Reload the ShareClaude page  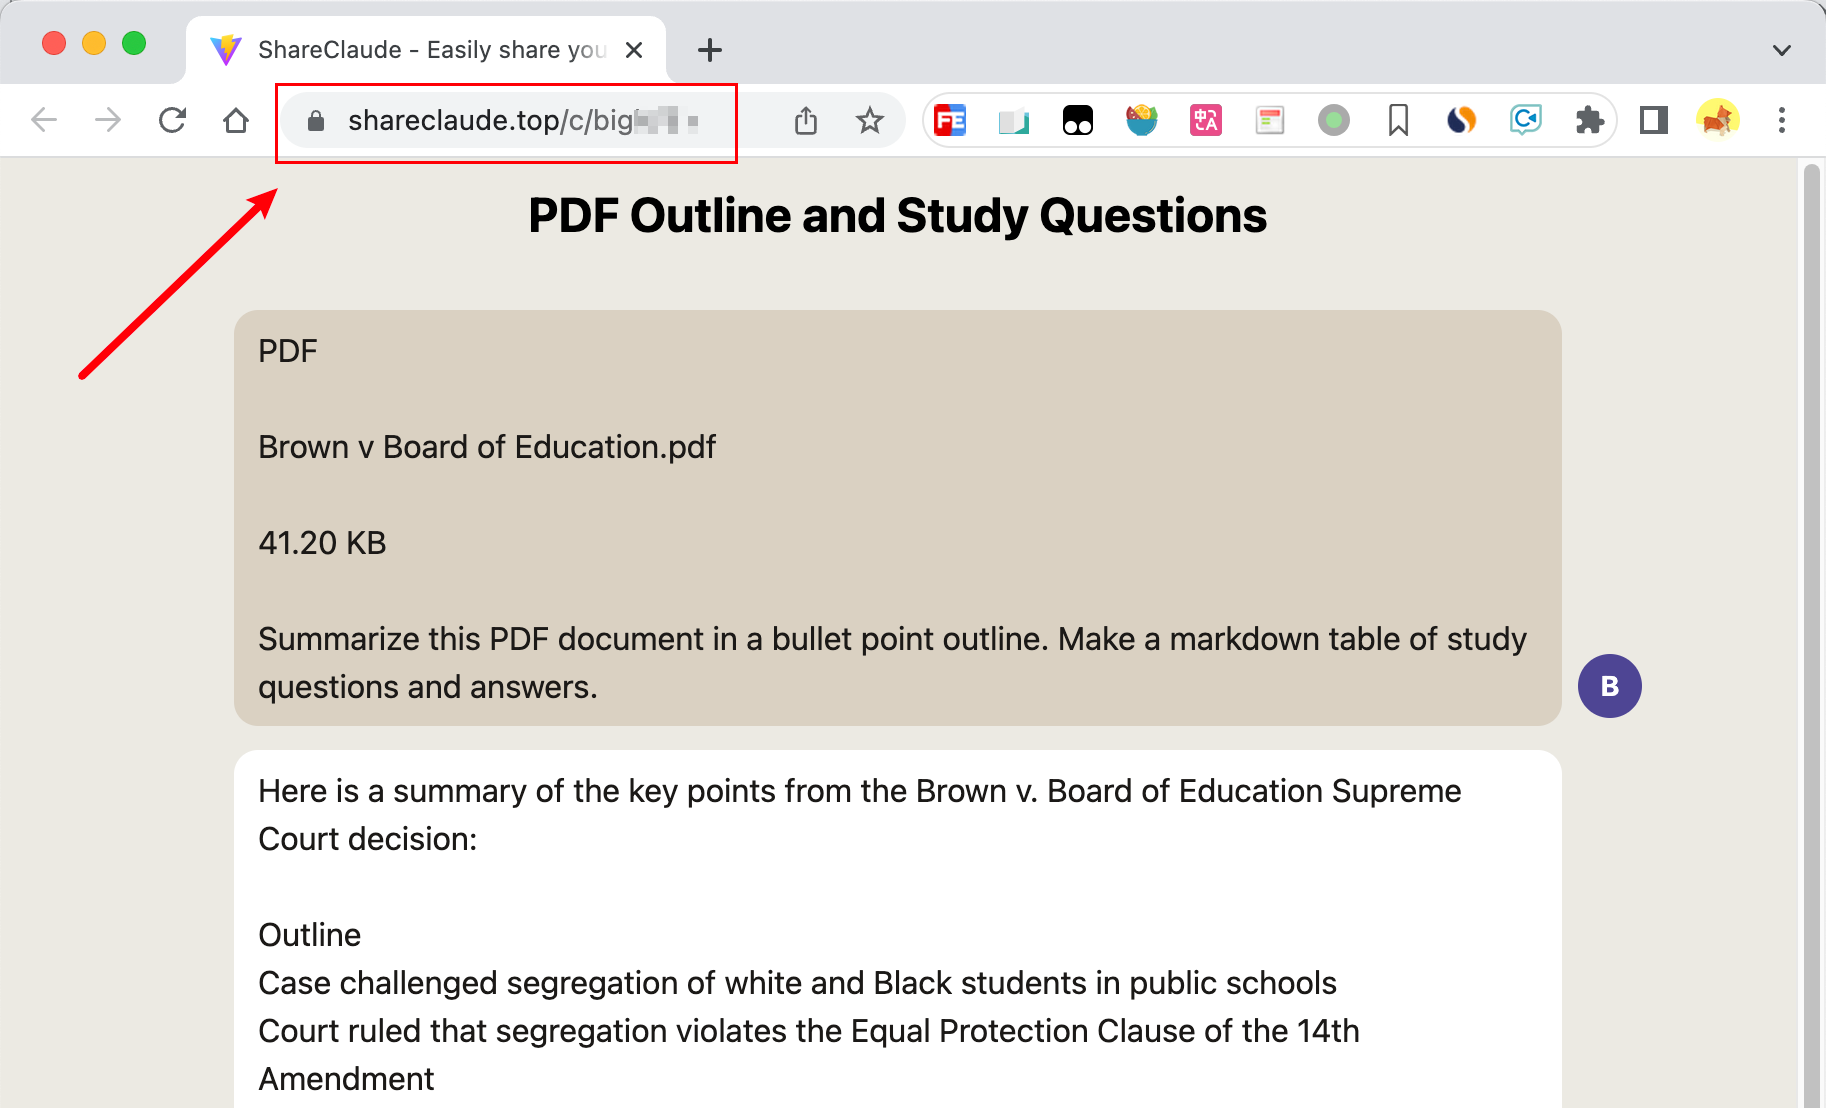click(172, 121)
